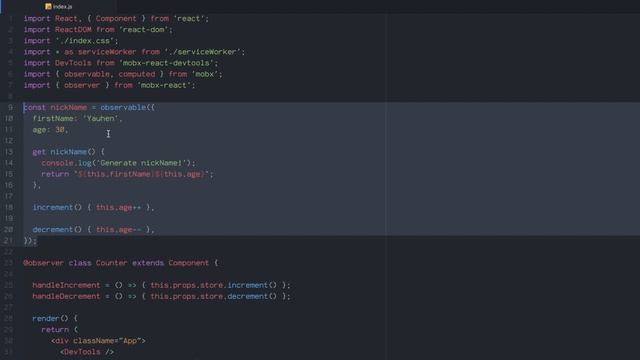
Task: Click this.age++ expression
Action: pyautogui.click(x=118, y=208)
